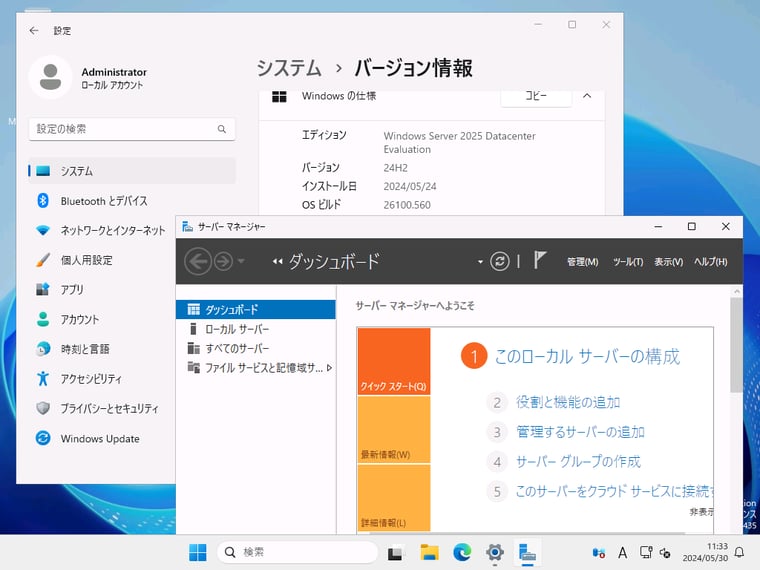Open the ツール(T) menu
Viewport: 760px width, 570px height.
point(628,262)
